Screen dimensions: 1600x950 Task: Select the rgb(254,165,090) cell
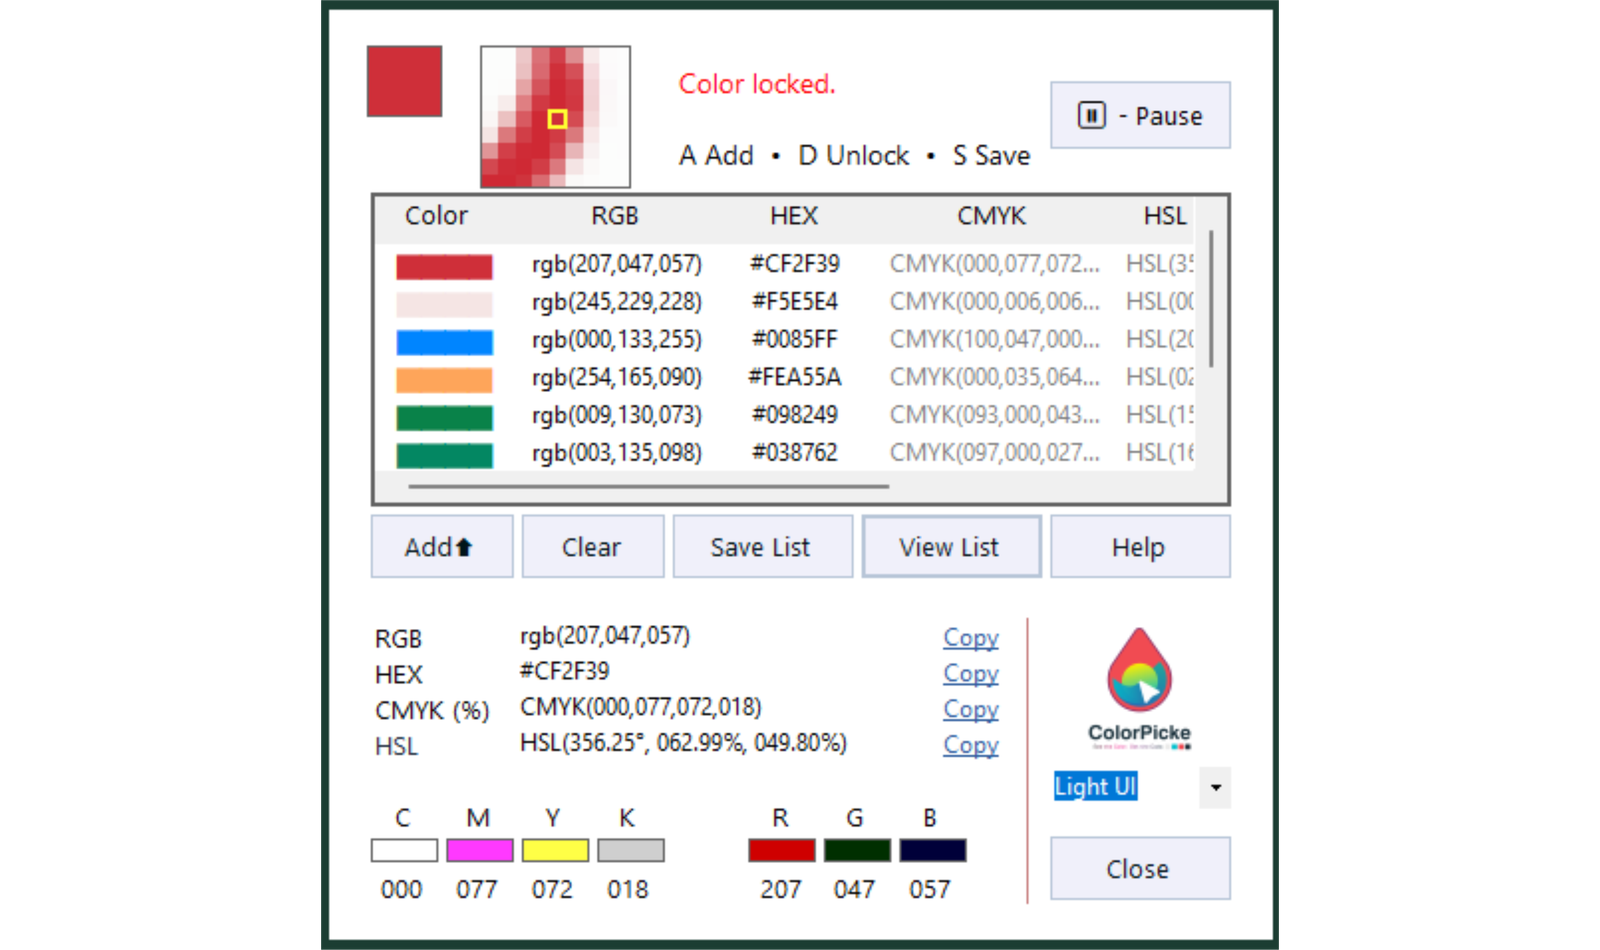tap(617, 378)
